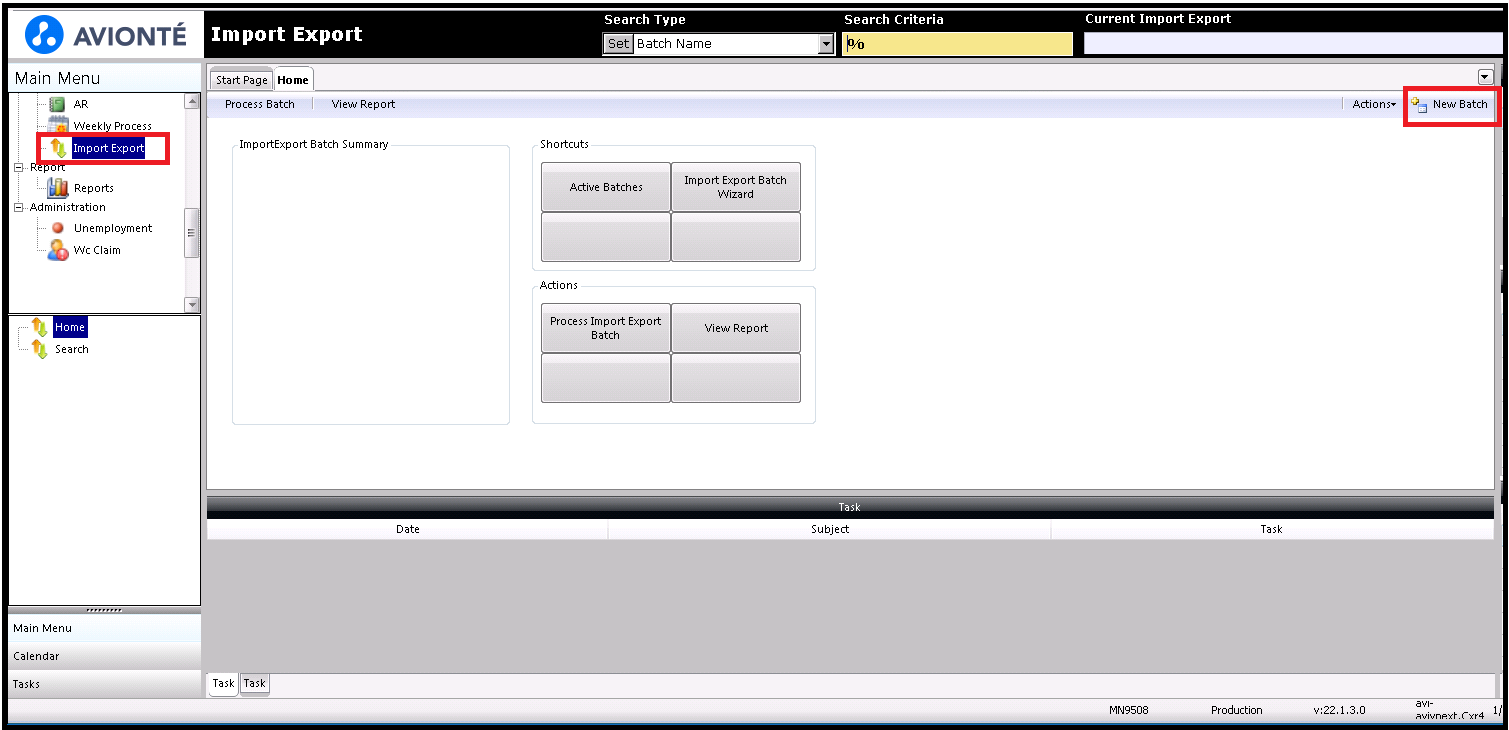1509x730 pixels.
Task: Click the Wc Claim person icon
Action: 58,250
